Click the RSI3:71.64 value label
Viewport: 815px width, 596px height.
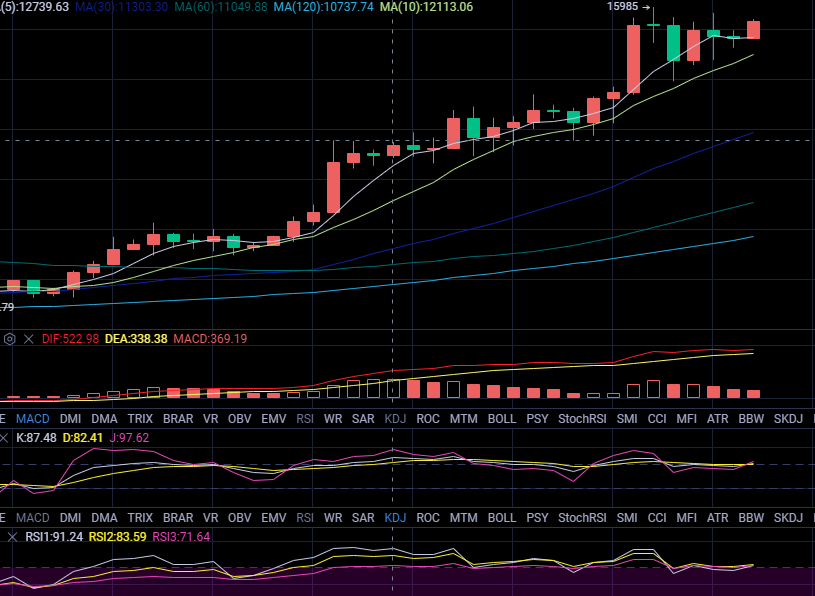(x=181, y=537)
